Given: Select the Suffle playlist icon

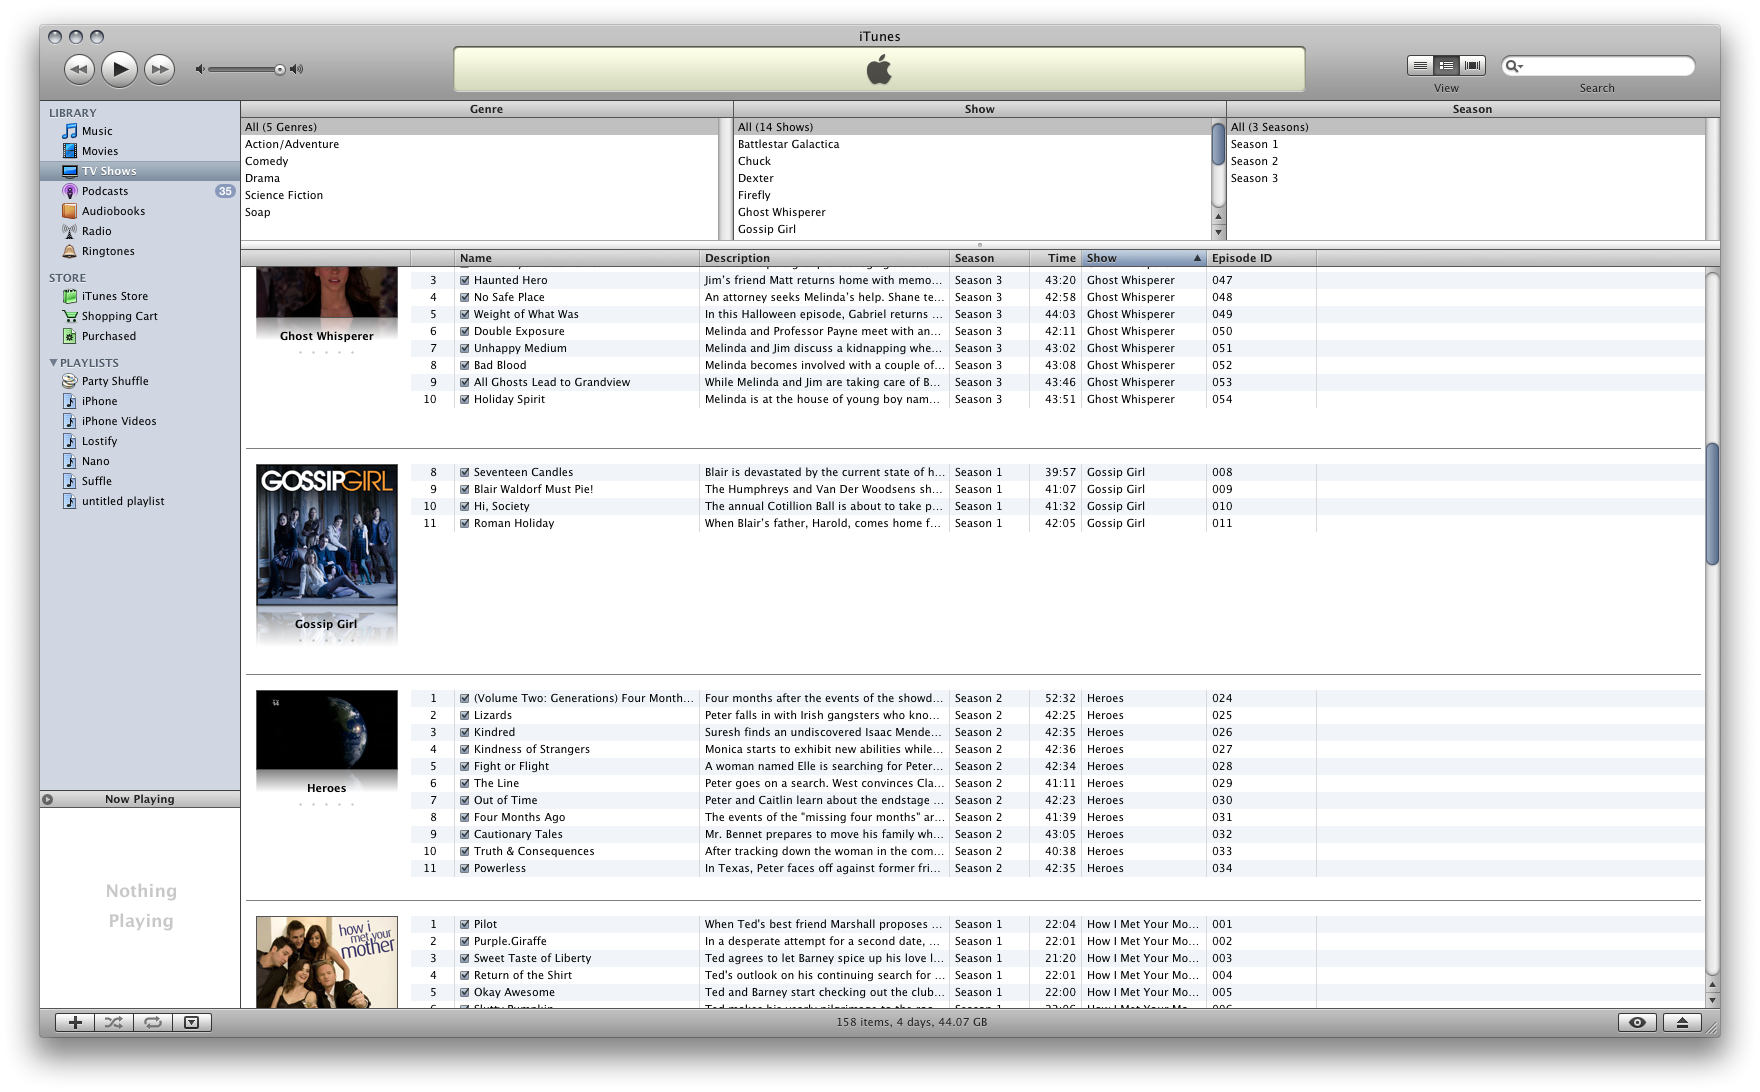Looking at the screenshot, I should tap(69, 481).
